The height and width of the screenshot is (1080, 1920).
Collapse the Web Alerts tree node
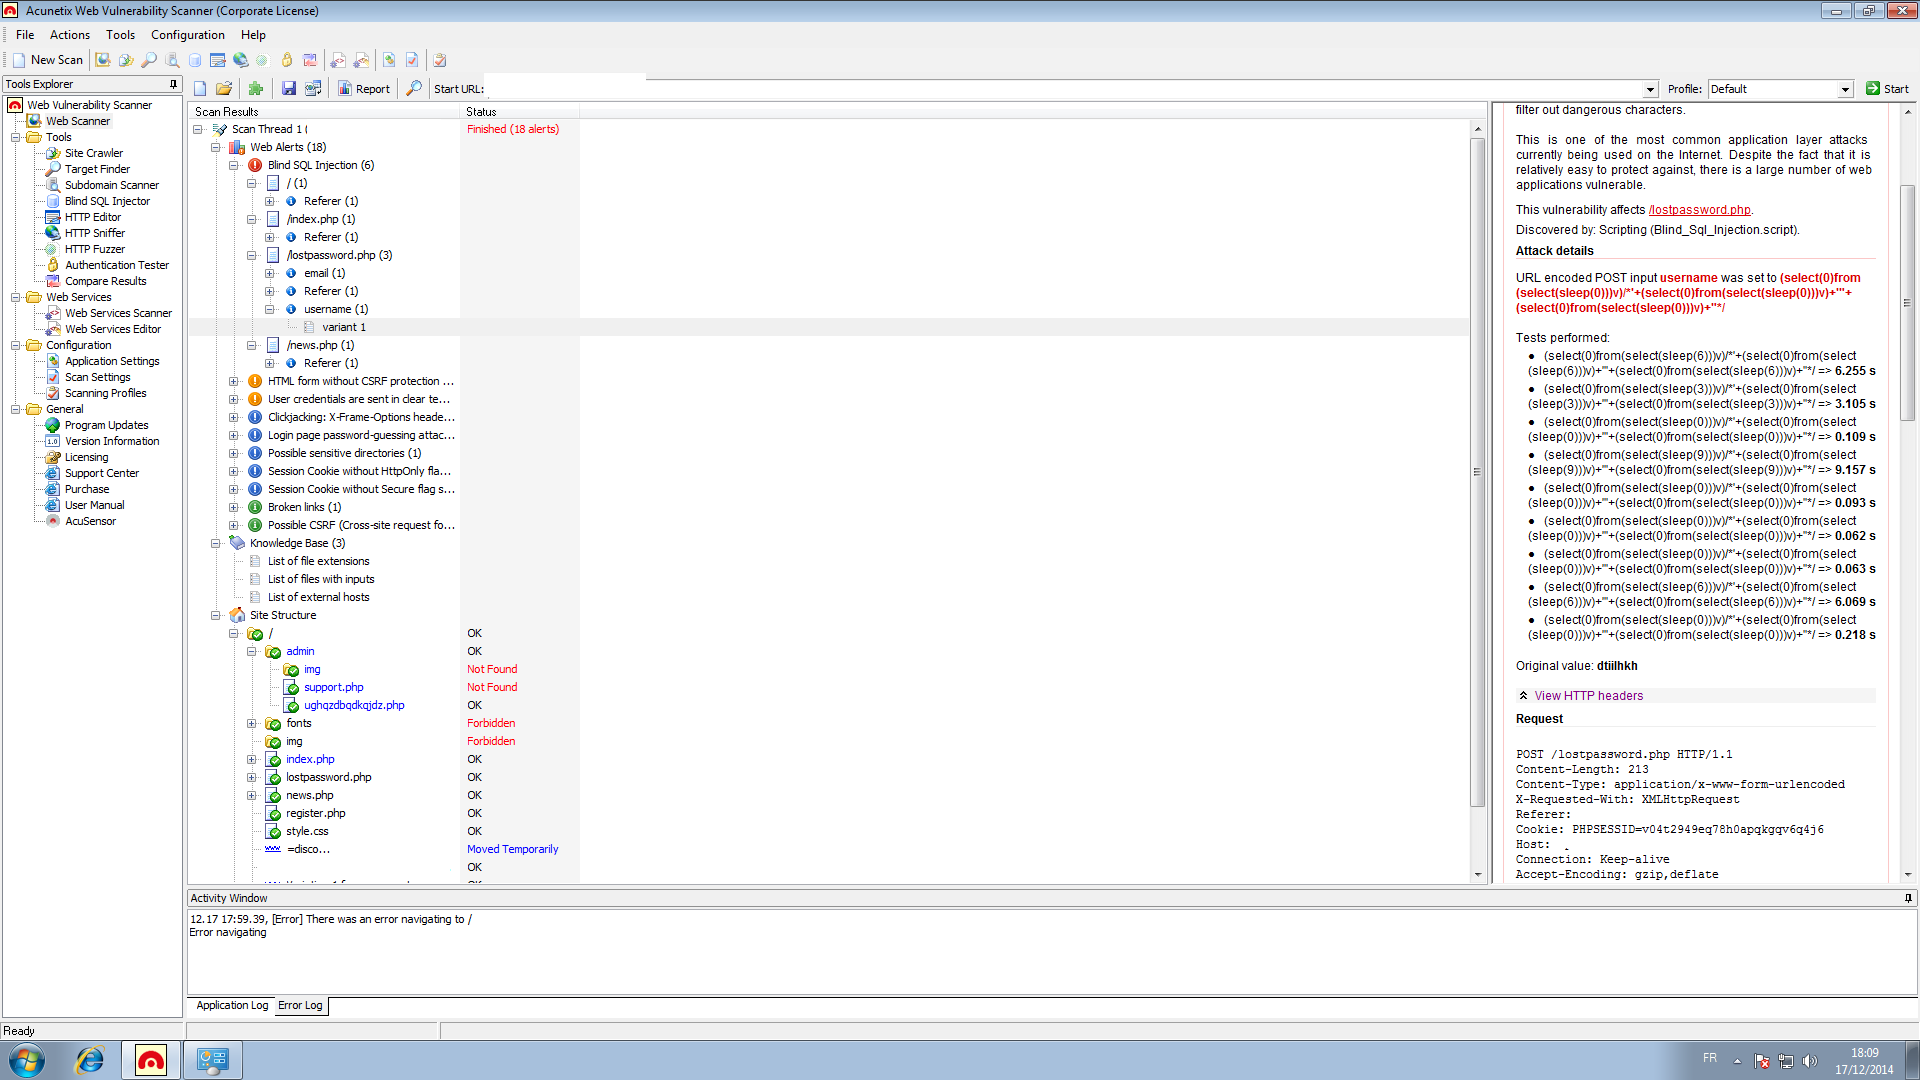pyautogui.click(x=216, y=147)
